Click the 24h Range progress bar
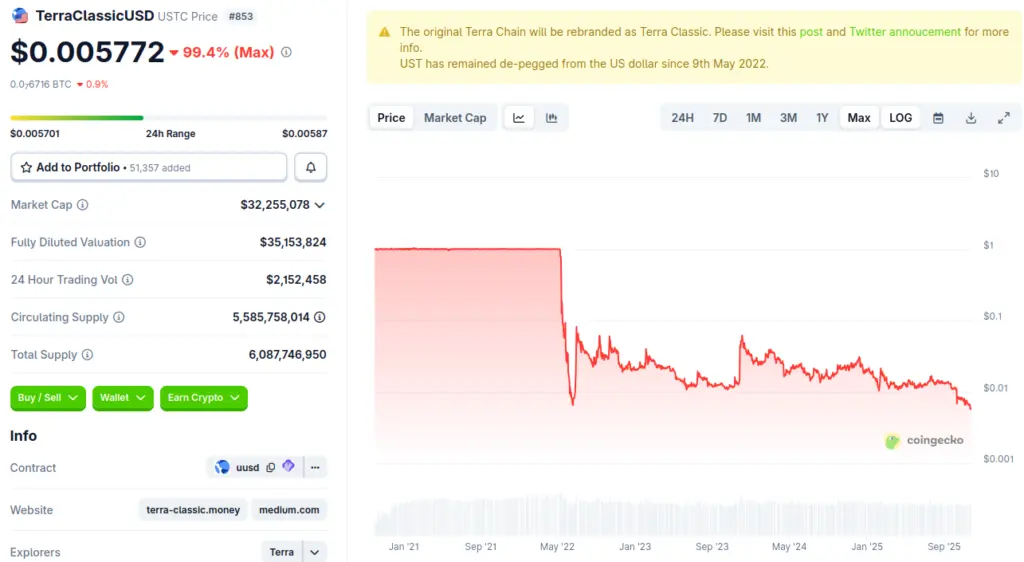This screenshot has height=562, width=1024. click(168, 118)
